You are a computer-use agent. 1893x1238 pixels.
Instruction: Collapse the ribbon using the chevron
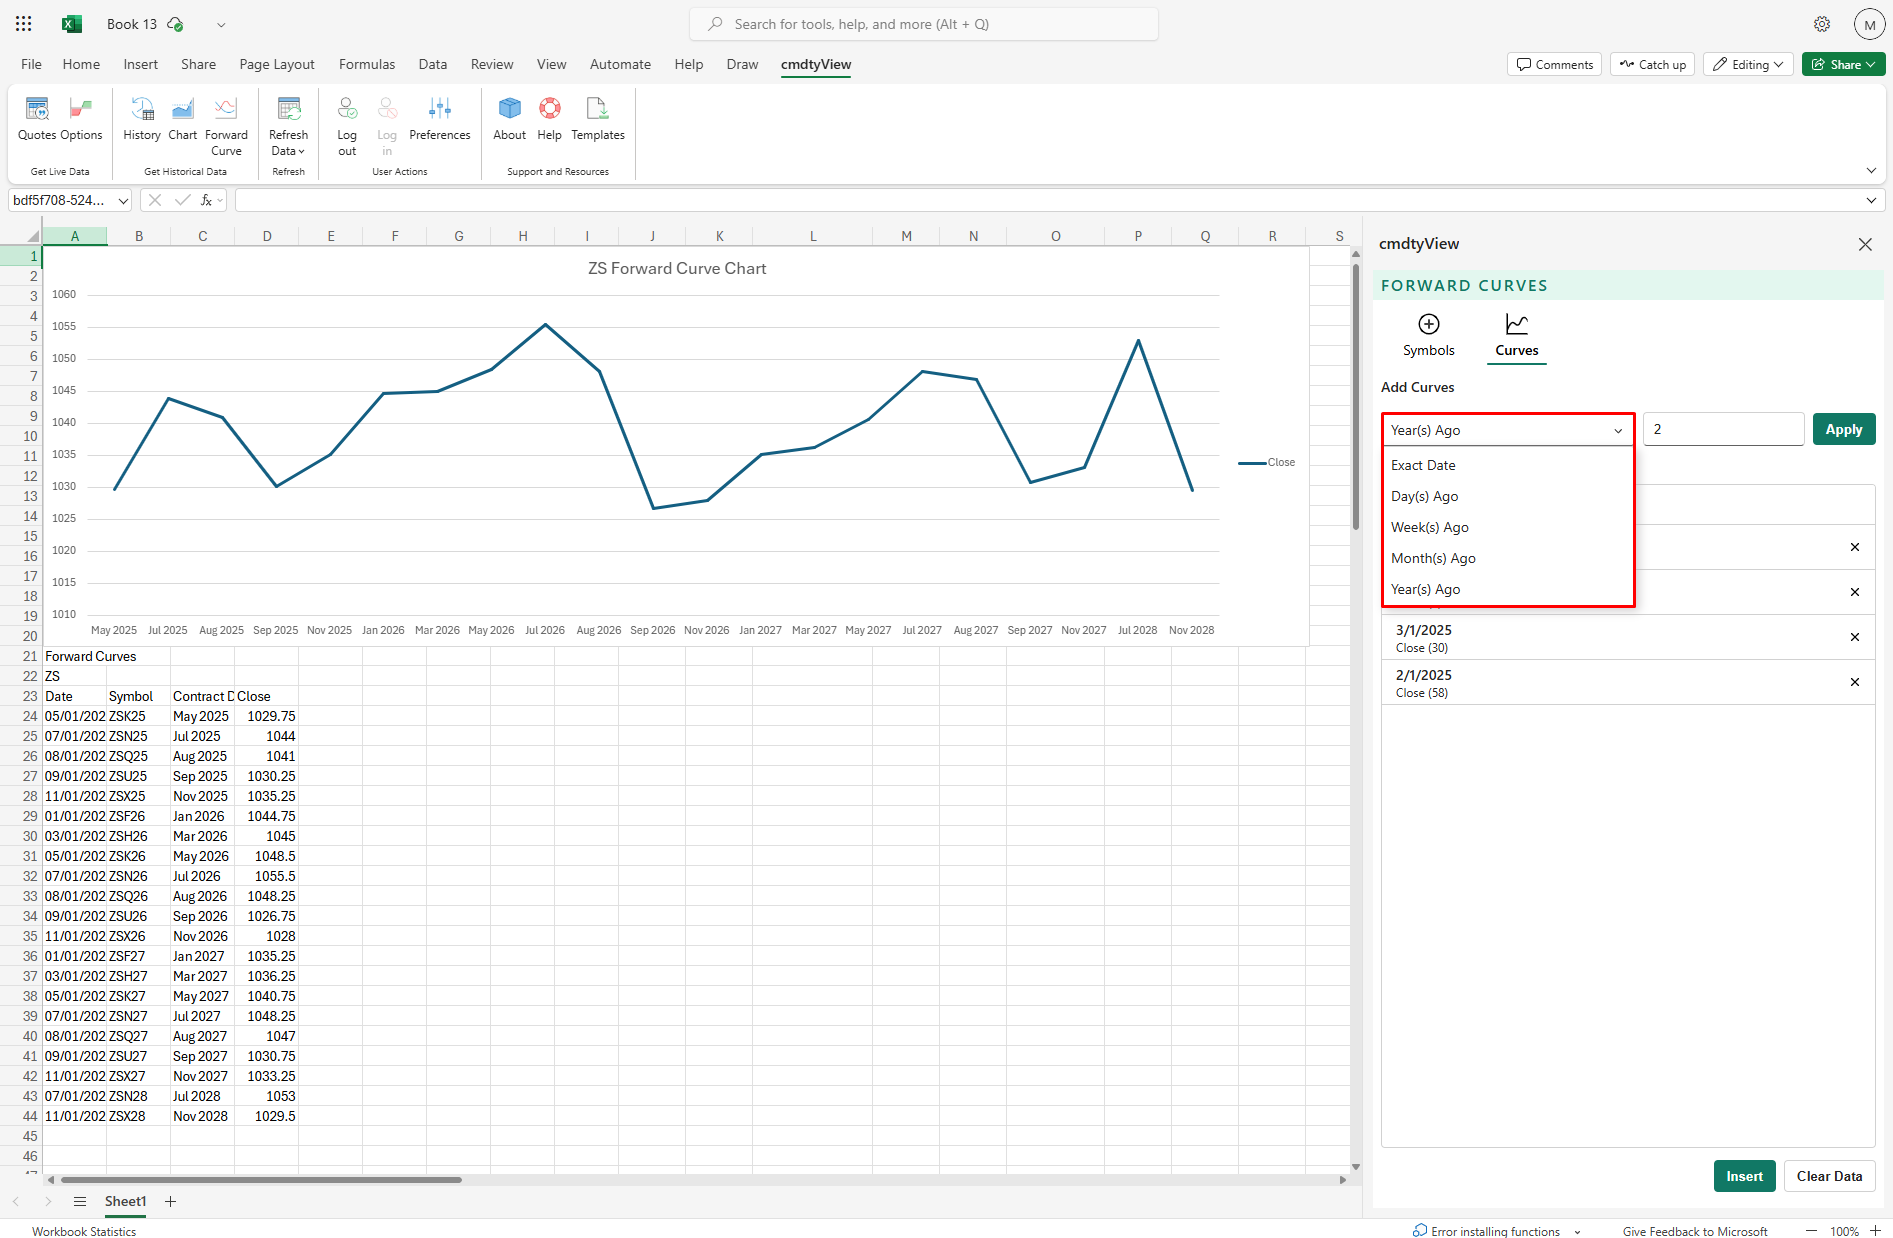click(1871, 171)
